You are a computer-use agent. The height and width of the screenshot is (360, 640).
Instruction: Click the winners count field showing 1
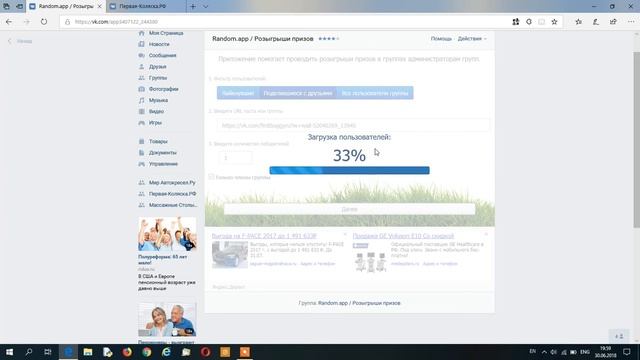click(236, 158)
